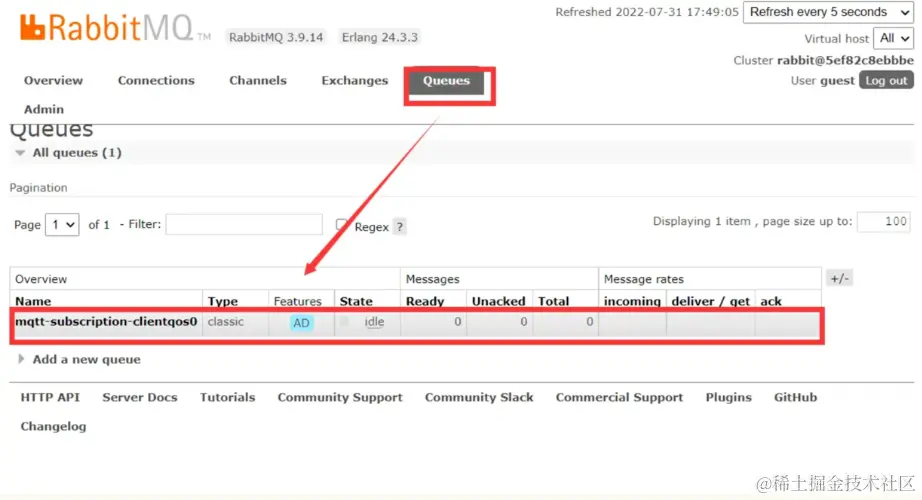Sort by the deliver / get column header

pos(711,301)
